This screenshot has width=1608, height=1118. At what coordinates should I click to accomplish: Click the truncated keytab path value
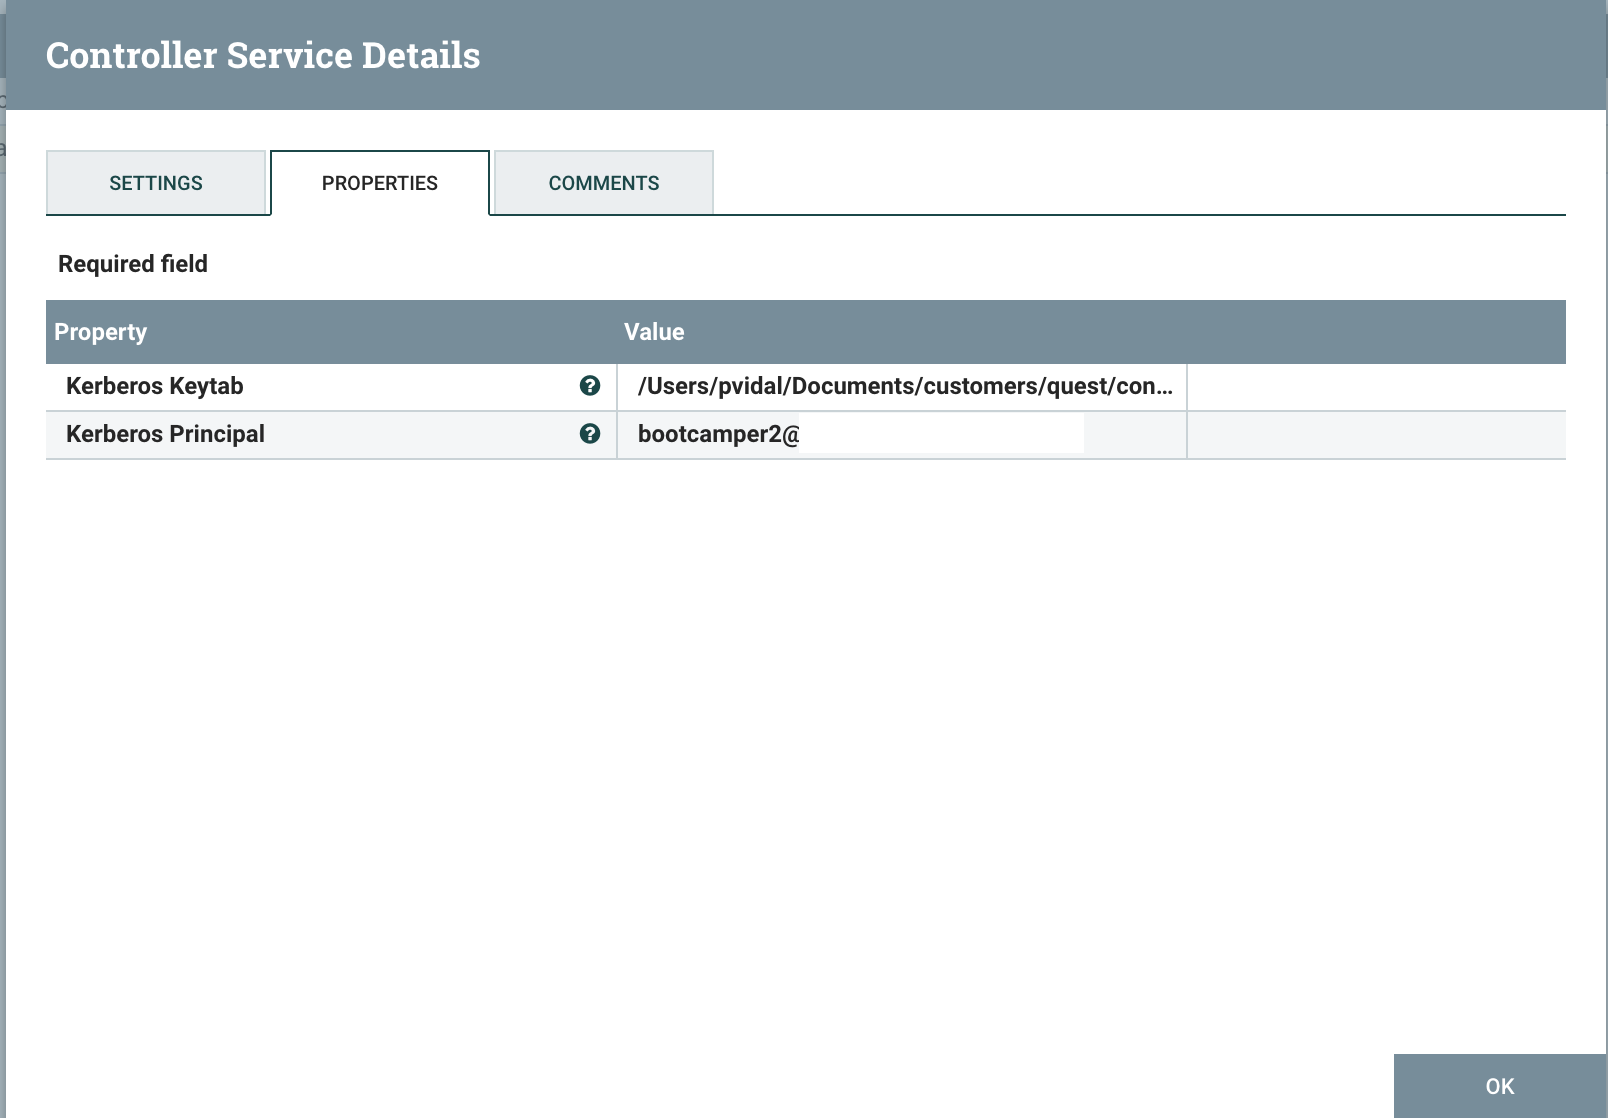coord(905,386)
